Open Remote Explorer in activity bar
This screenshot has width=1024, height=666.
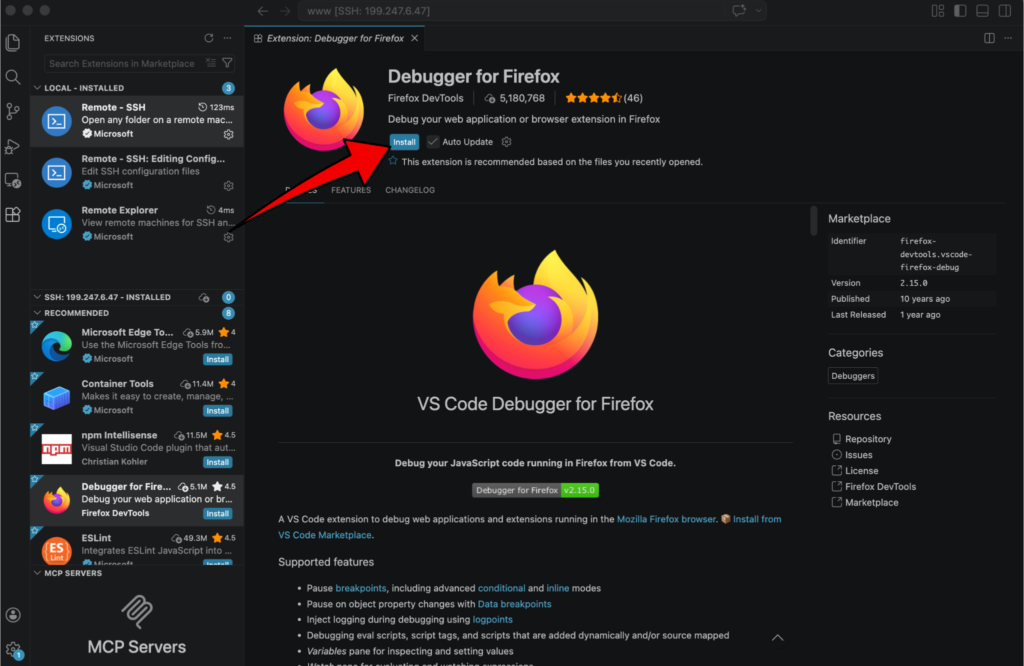[x=13, y=181]
